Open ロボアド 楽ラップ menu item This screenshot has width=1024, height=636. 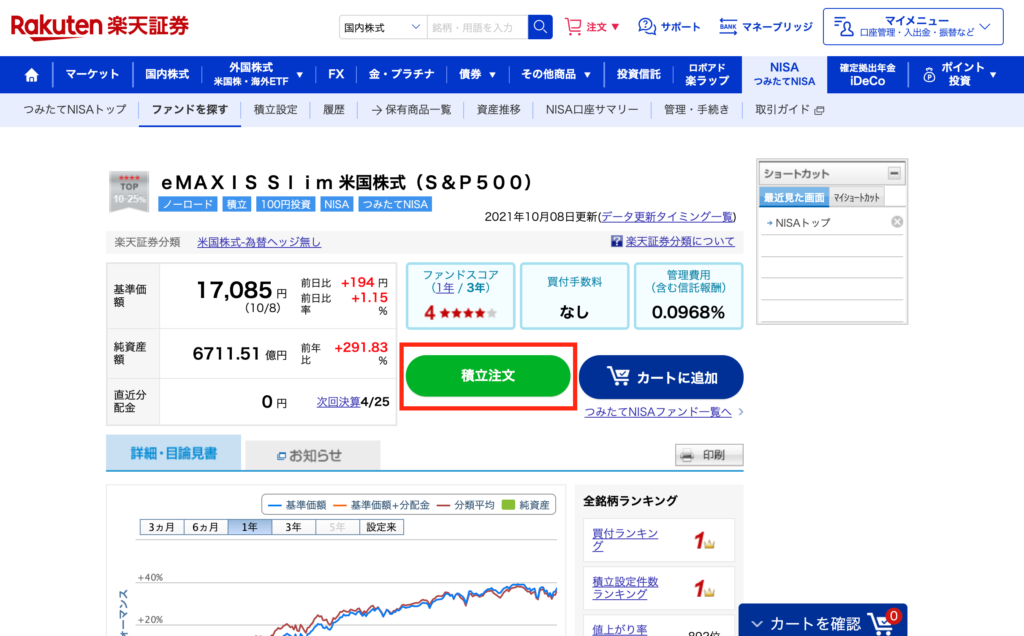[x=707, y=74]
